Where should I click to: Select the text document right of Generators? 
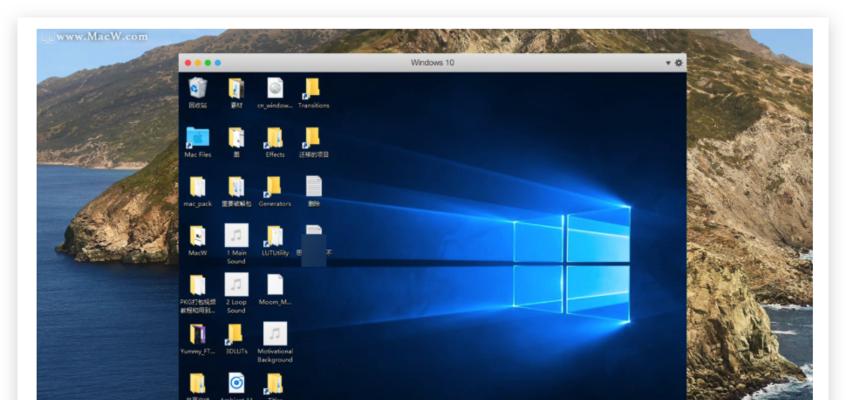313,191
